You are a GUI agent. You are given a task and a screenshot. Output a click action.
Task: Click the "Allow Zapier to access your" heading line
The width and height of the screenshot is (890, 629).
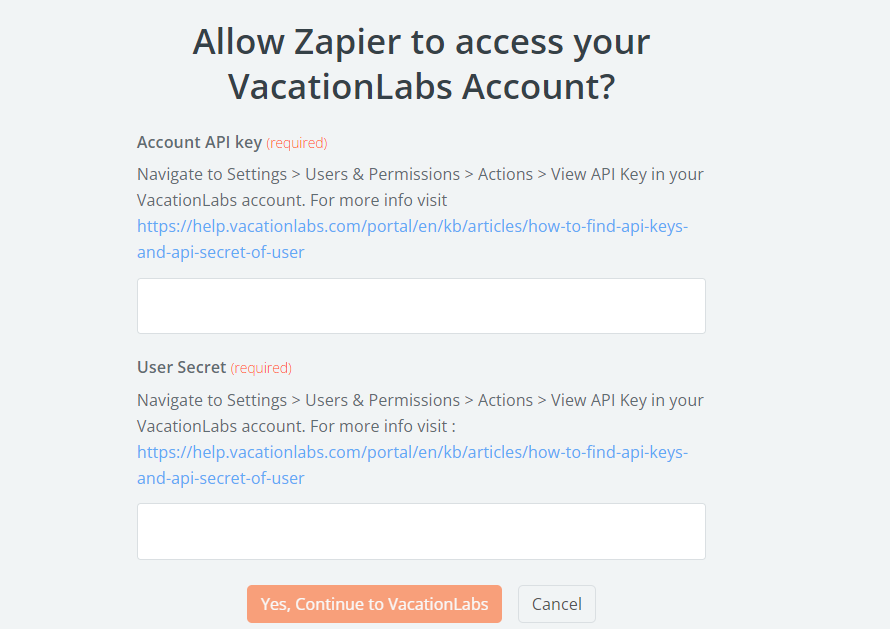[421, 42]
